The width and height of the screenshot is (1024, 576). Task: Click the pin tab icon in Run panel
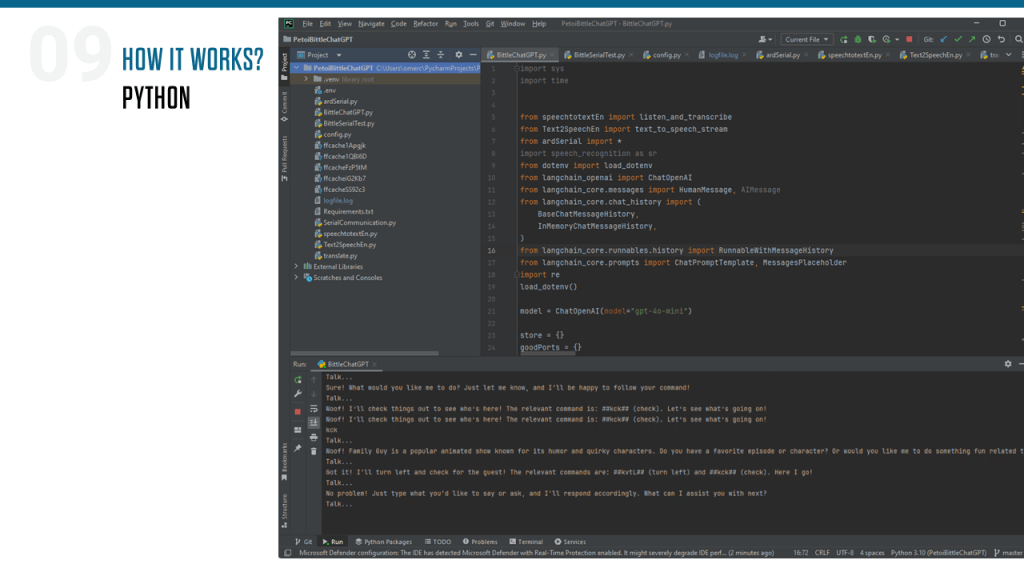click(297, 449)
